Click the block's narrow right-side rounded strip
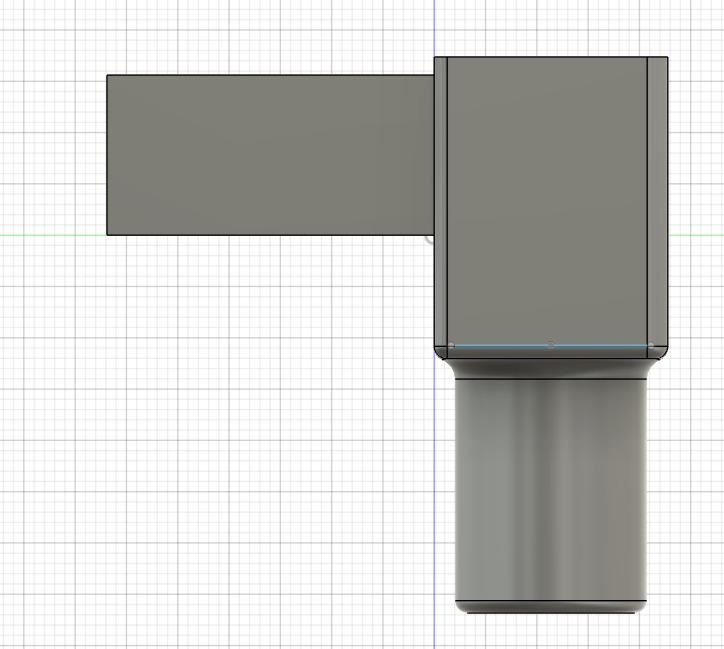724x649 pixels. [658, 201]
